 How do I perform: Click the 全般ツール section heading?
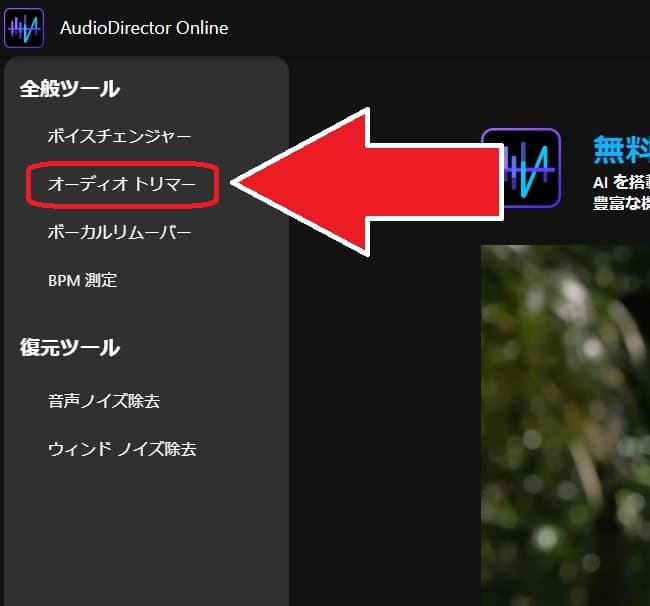tap(70, 89)
